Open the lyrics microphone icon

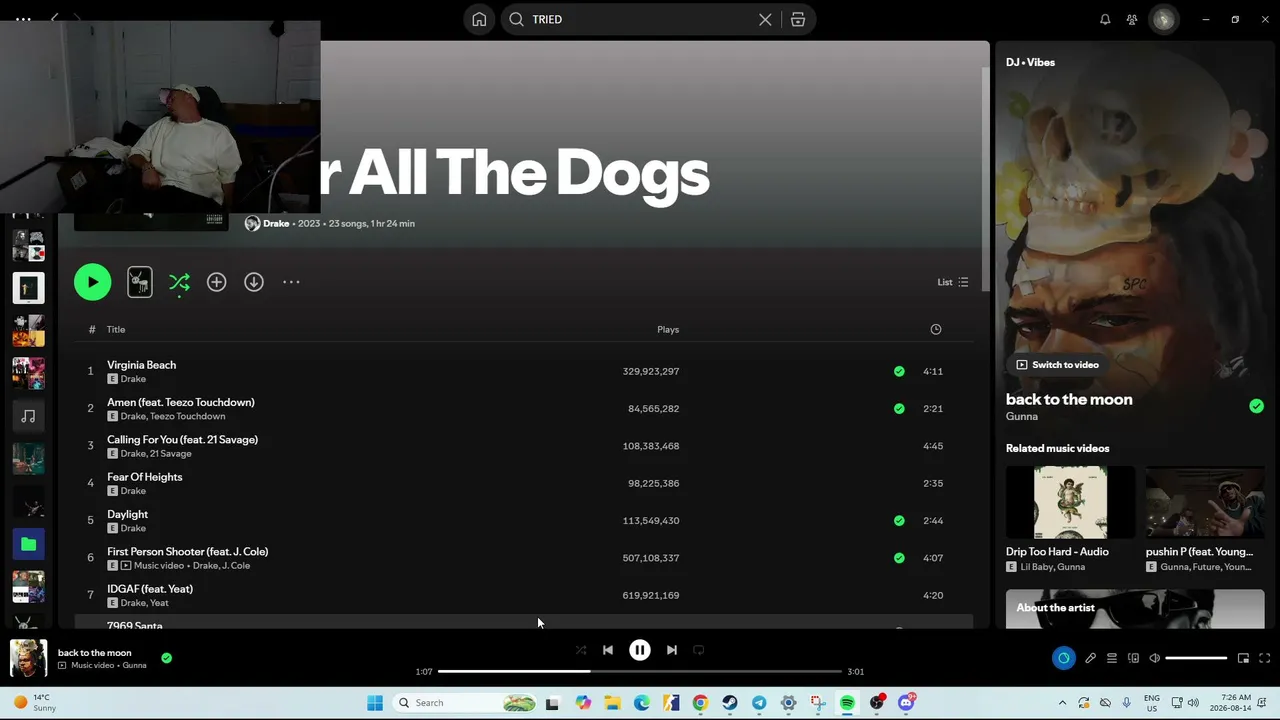[x=1090, y=658]
